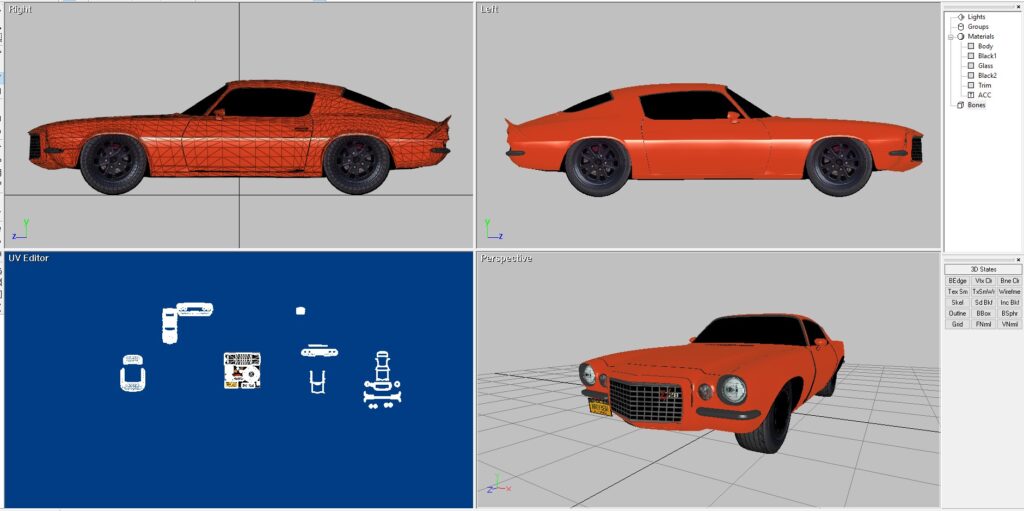
Task: Click the Body material square icon
Action: click(970, 46)
